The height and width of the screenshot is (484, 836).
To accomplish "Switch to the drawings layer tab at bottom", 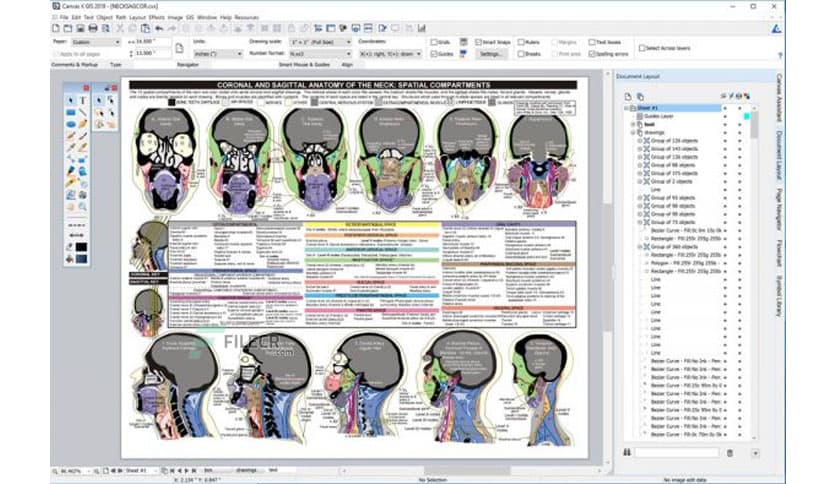I will tap(246, 470).
